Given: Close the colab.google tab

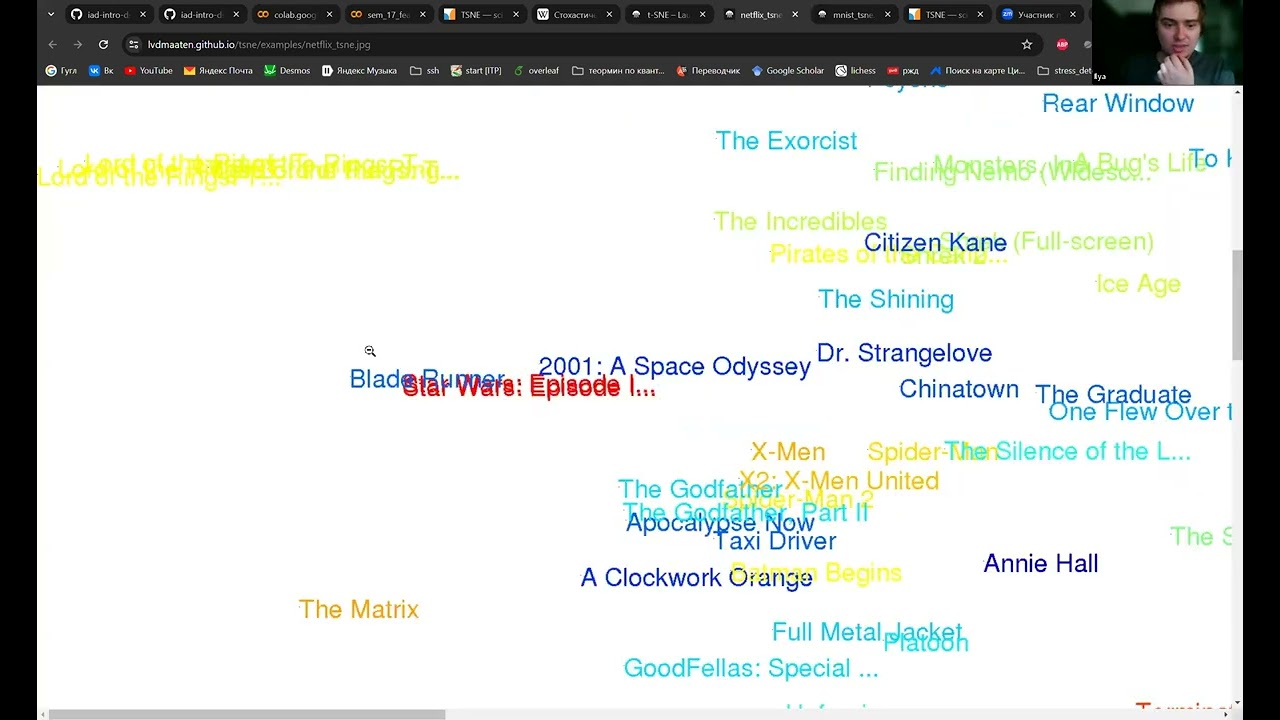Looking at the screenshot, I should pos(329,15).
